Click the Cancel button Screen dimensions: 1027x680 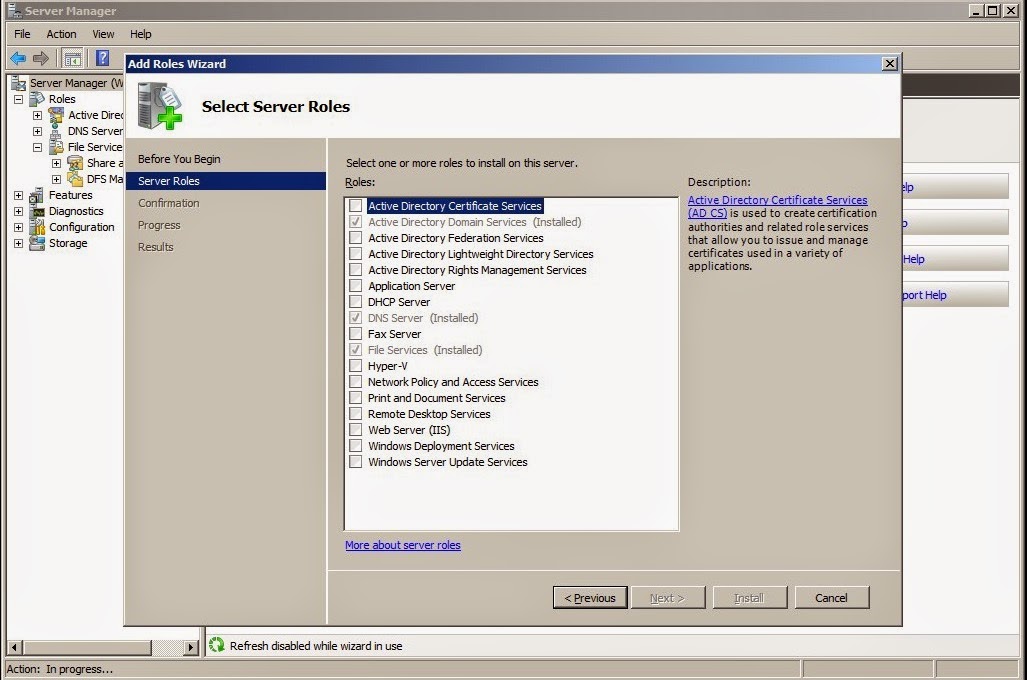[x=832, y=597]
